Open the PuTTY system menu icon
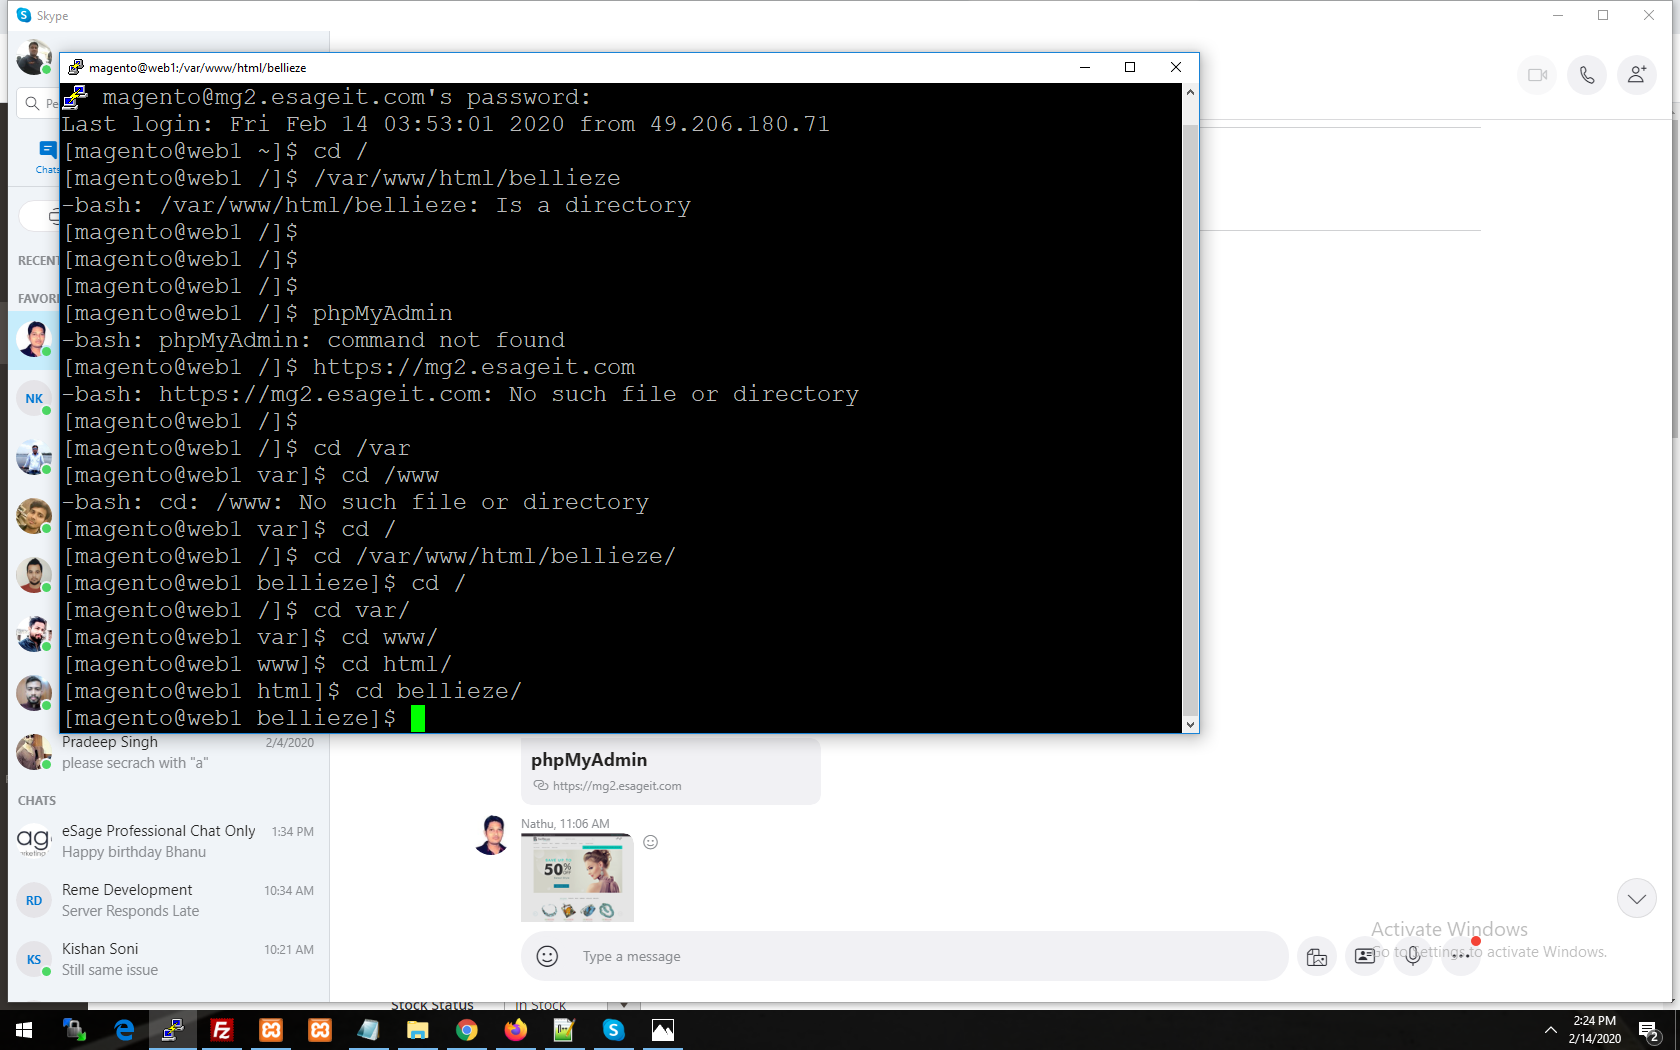Viewport: 1680px width, 1050px height. click(x=75, y=67)
